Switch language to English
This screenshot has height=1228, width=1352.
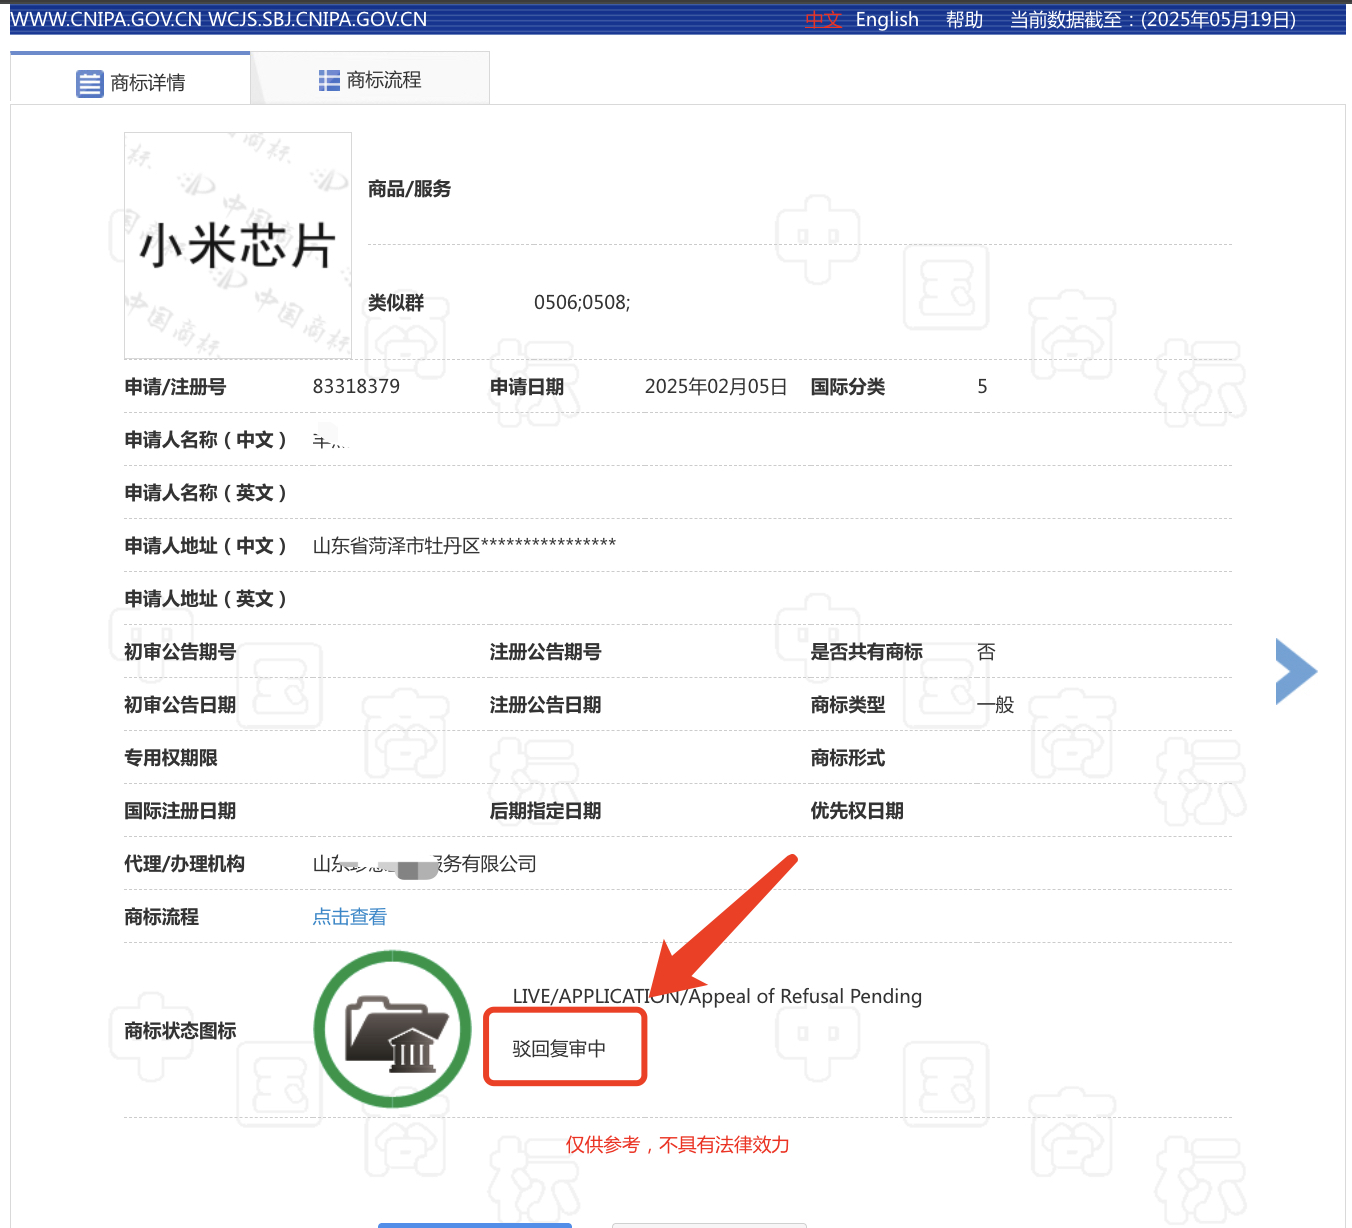click(887, 20)
